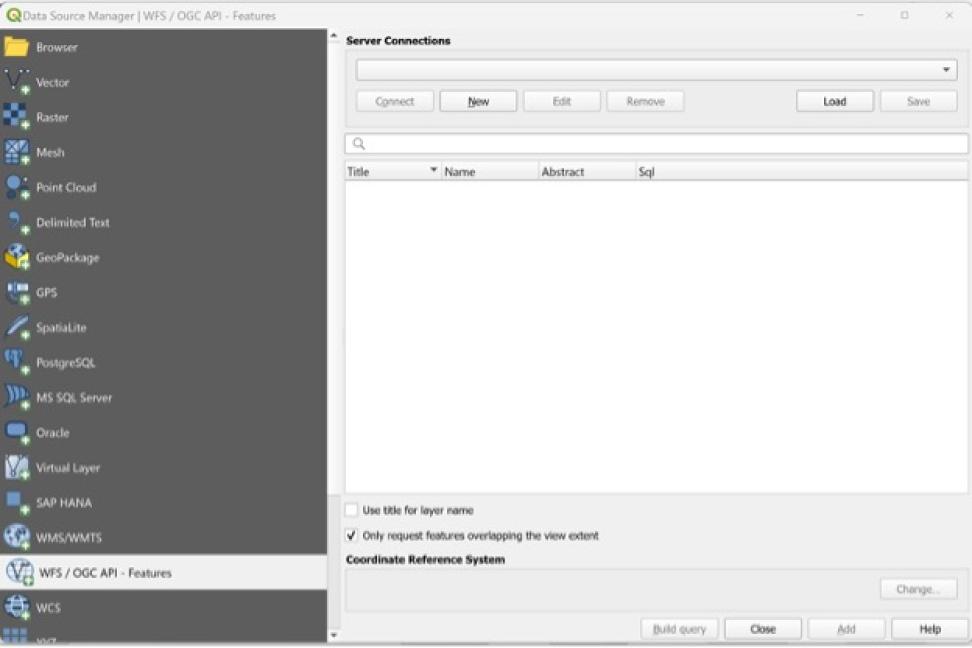Switch to the Virtual Layer tab label

[x=68, y=468]
